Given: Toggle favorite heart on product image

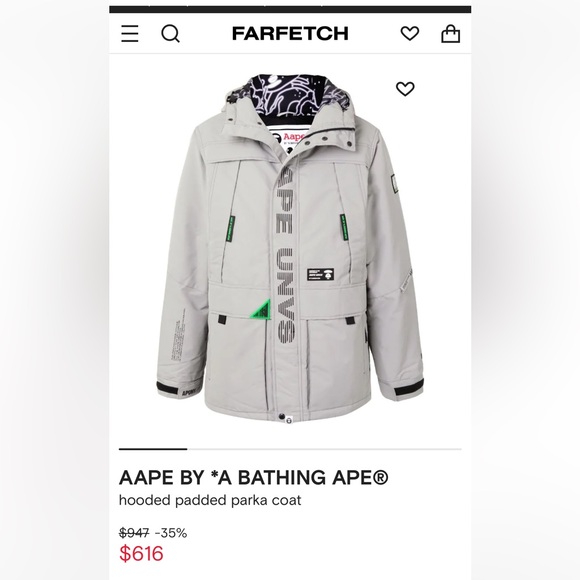Looking at the screenshot, I should tap(405, 89).
